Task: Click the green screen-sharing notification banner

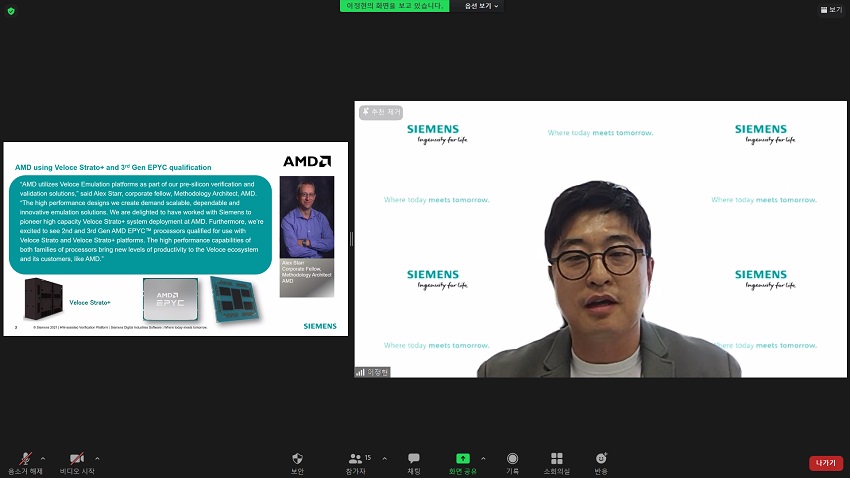Action: (x=395, y=6)
